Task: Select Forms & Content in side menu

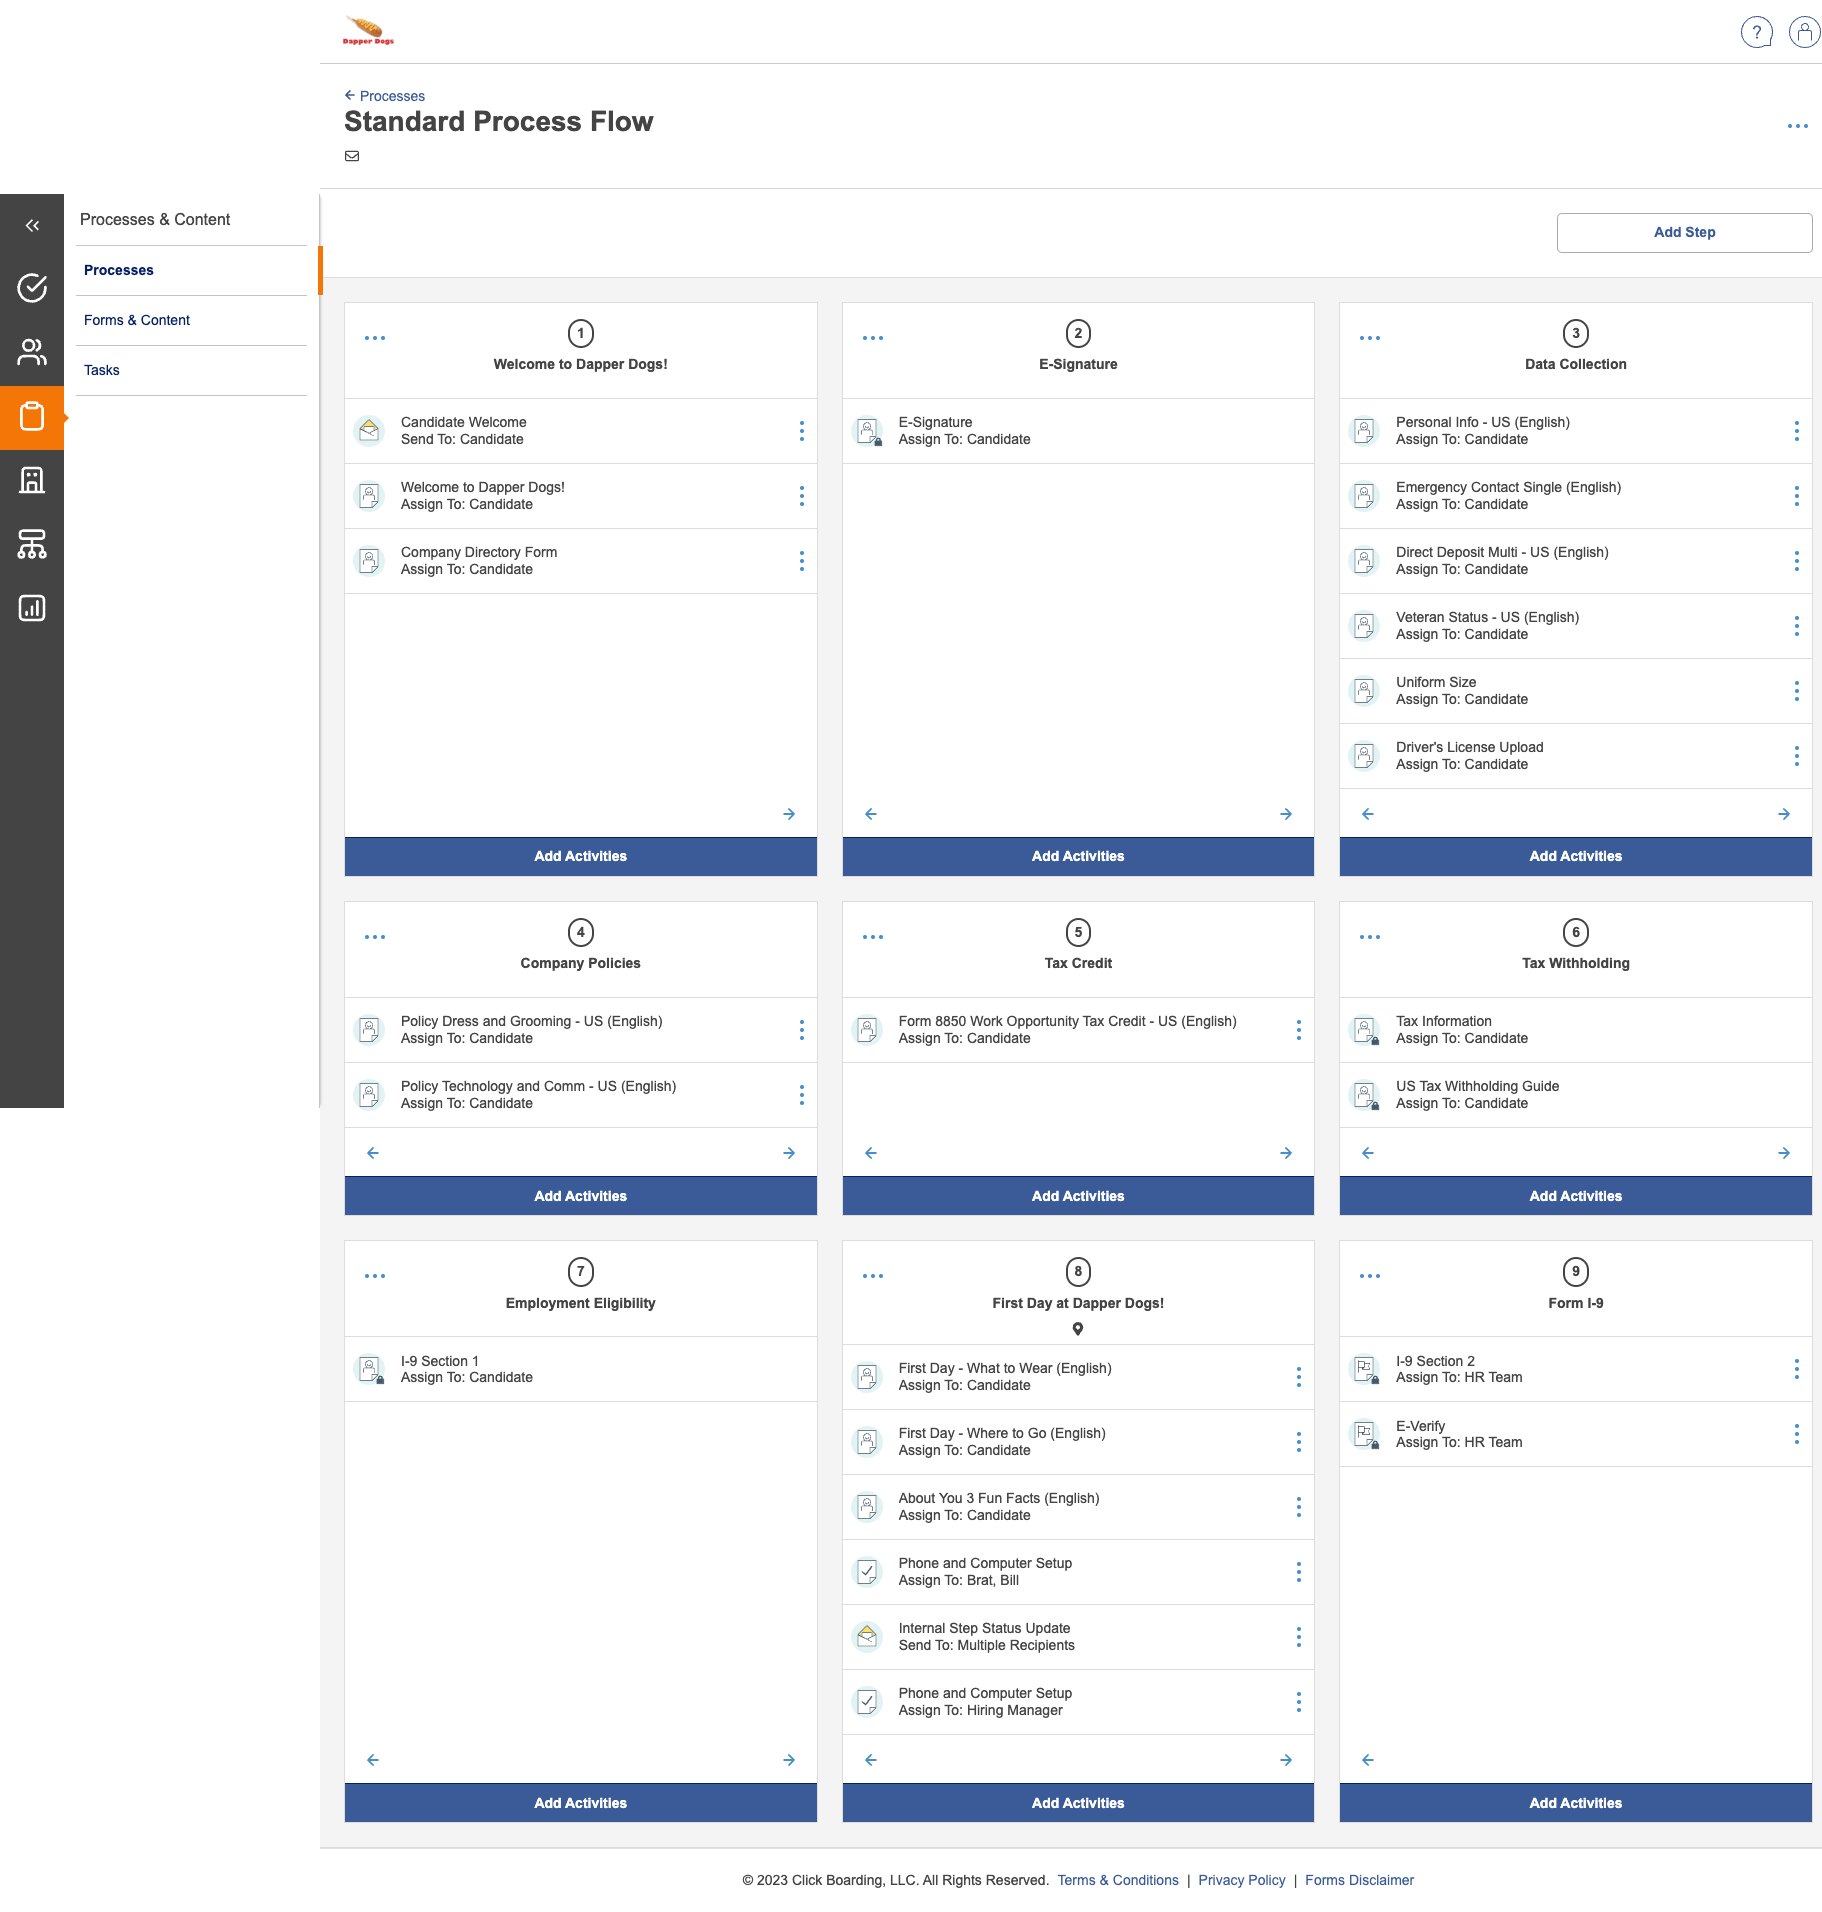Action: point(137,320)
